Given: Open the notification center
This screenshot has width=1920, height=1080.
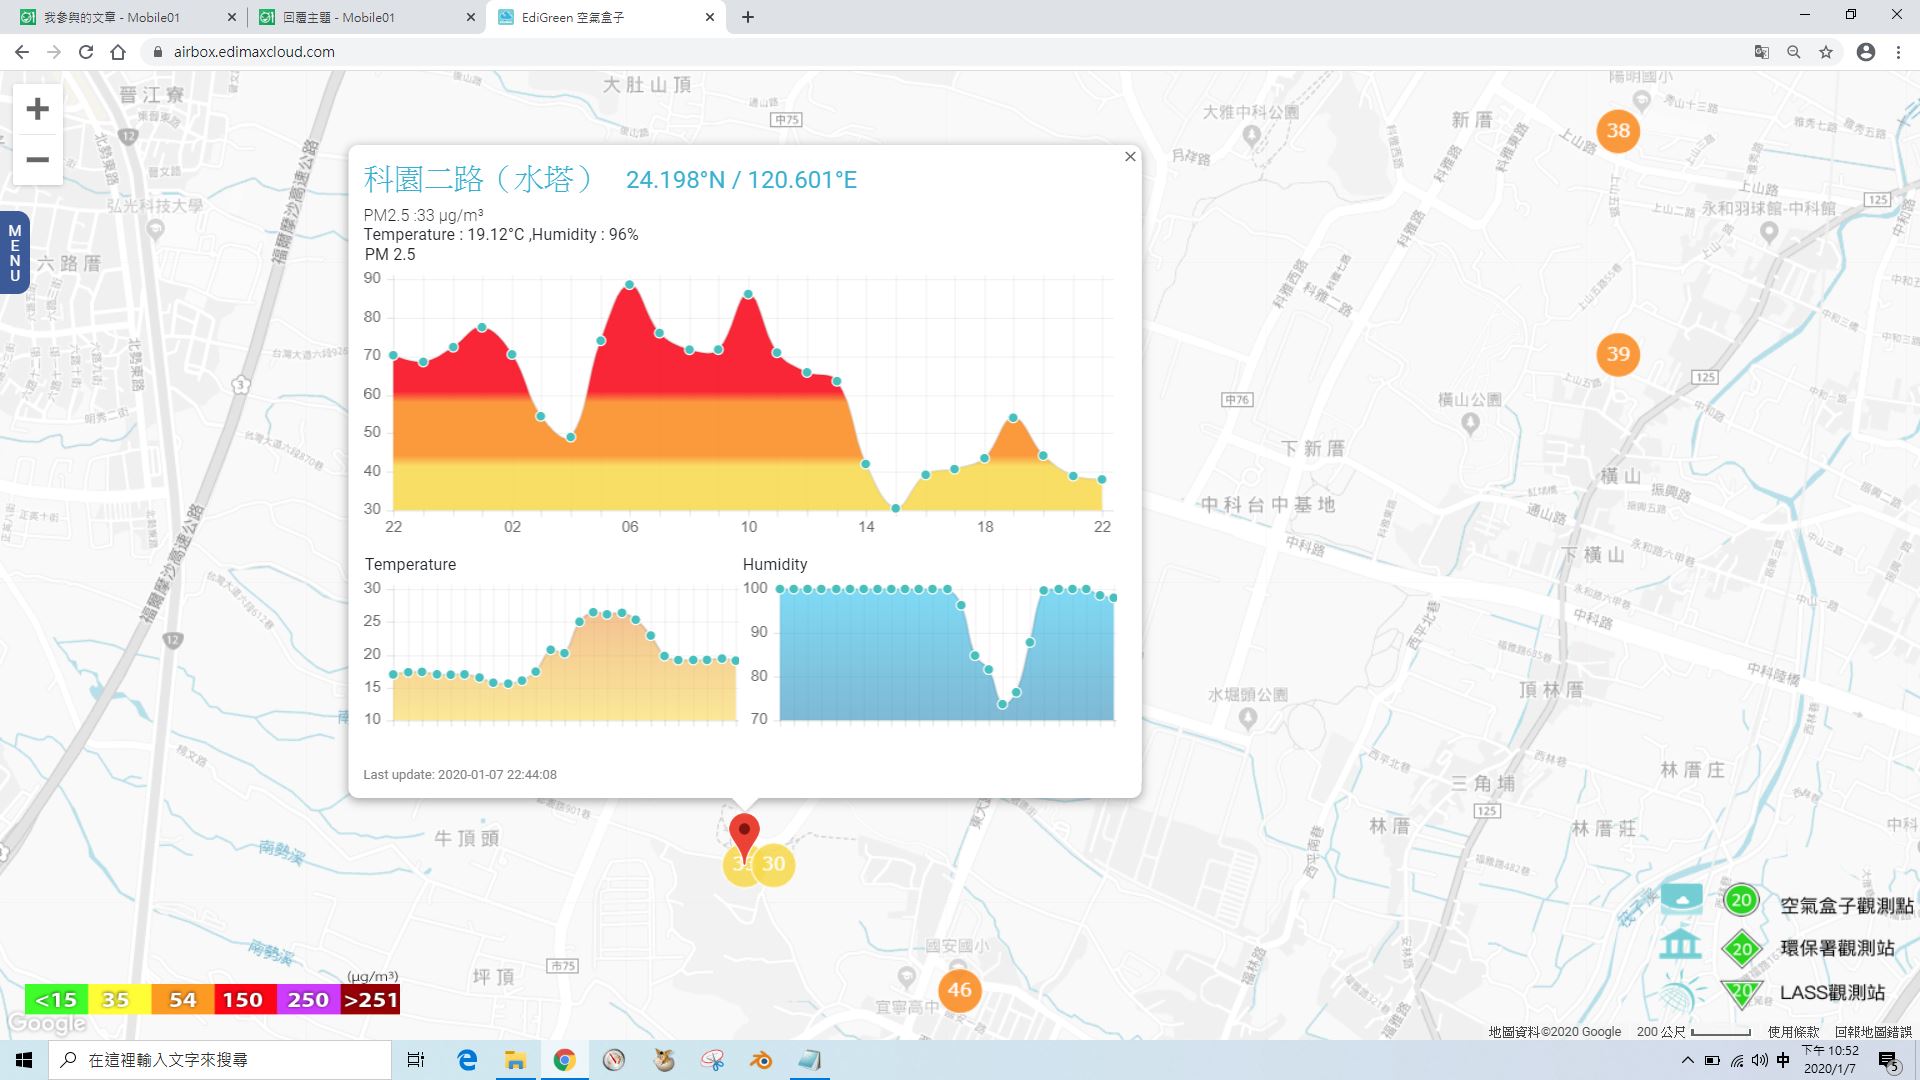Looking at the screenshot, I should 1888,1061.
